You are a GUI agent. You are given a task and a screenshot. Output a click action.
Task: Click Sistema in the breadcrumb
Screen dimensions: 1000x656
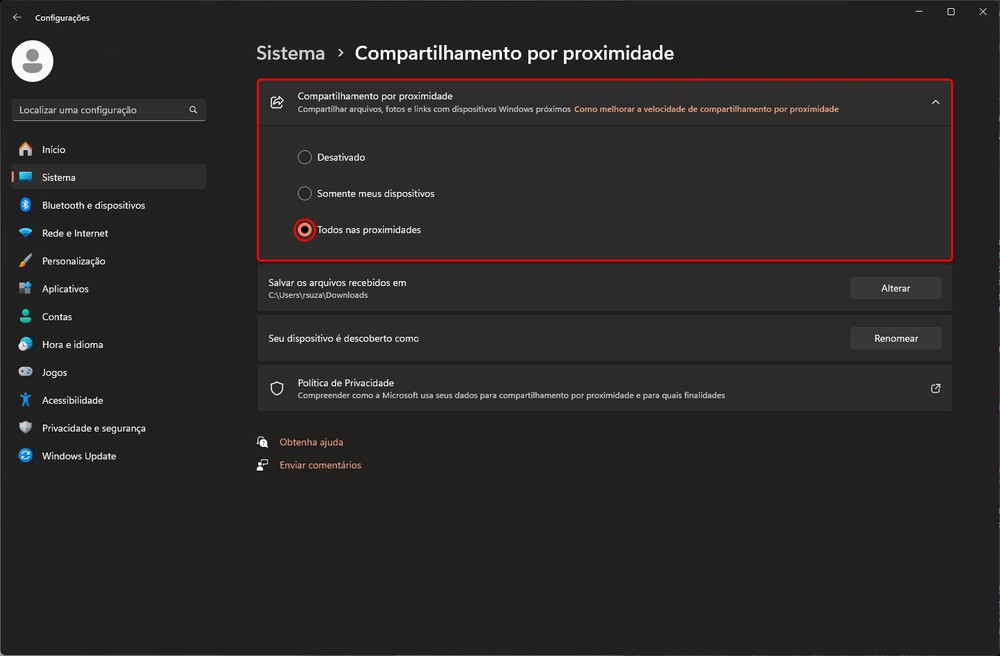click(290, 53)
